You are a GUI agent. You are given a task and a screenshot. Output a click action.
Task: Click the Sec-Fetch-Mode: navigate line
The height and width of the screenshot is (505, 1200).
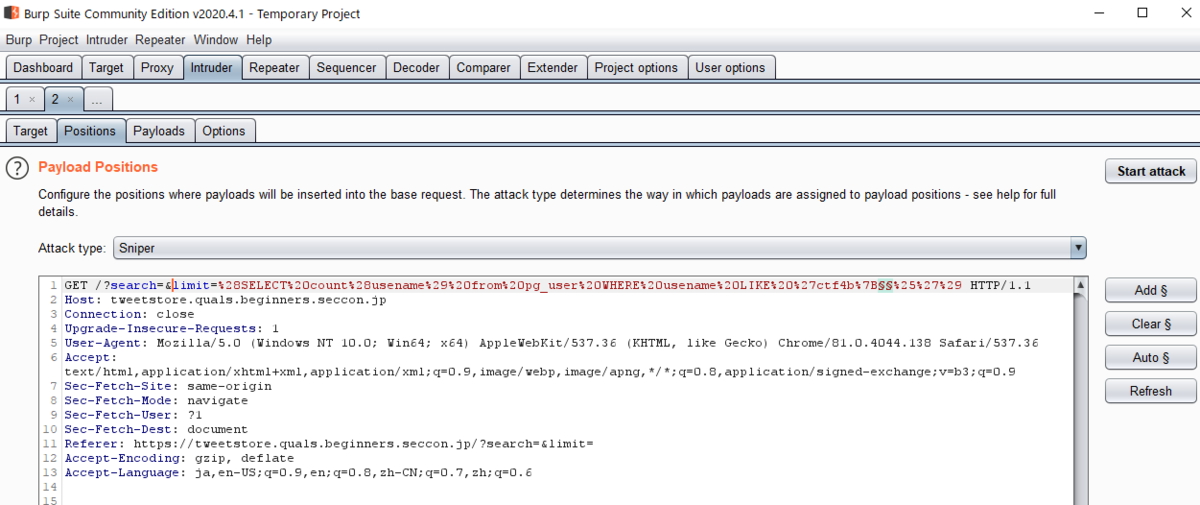pos(156,400)
